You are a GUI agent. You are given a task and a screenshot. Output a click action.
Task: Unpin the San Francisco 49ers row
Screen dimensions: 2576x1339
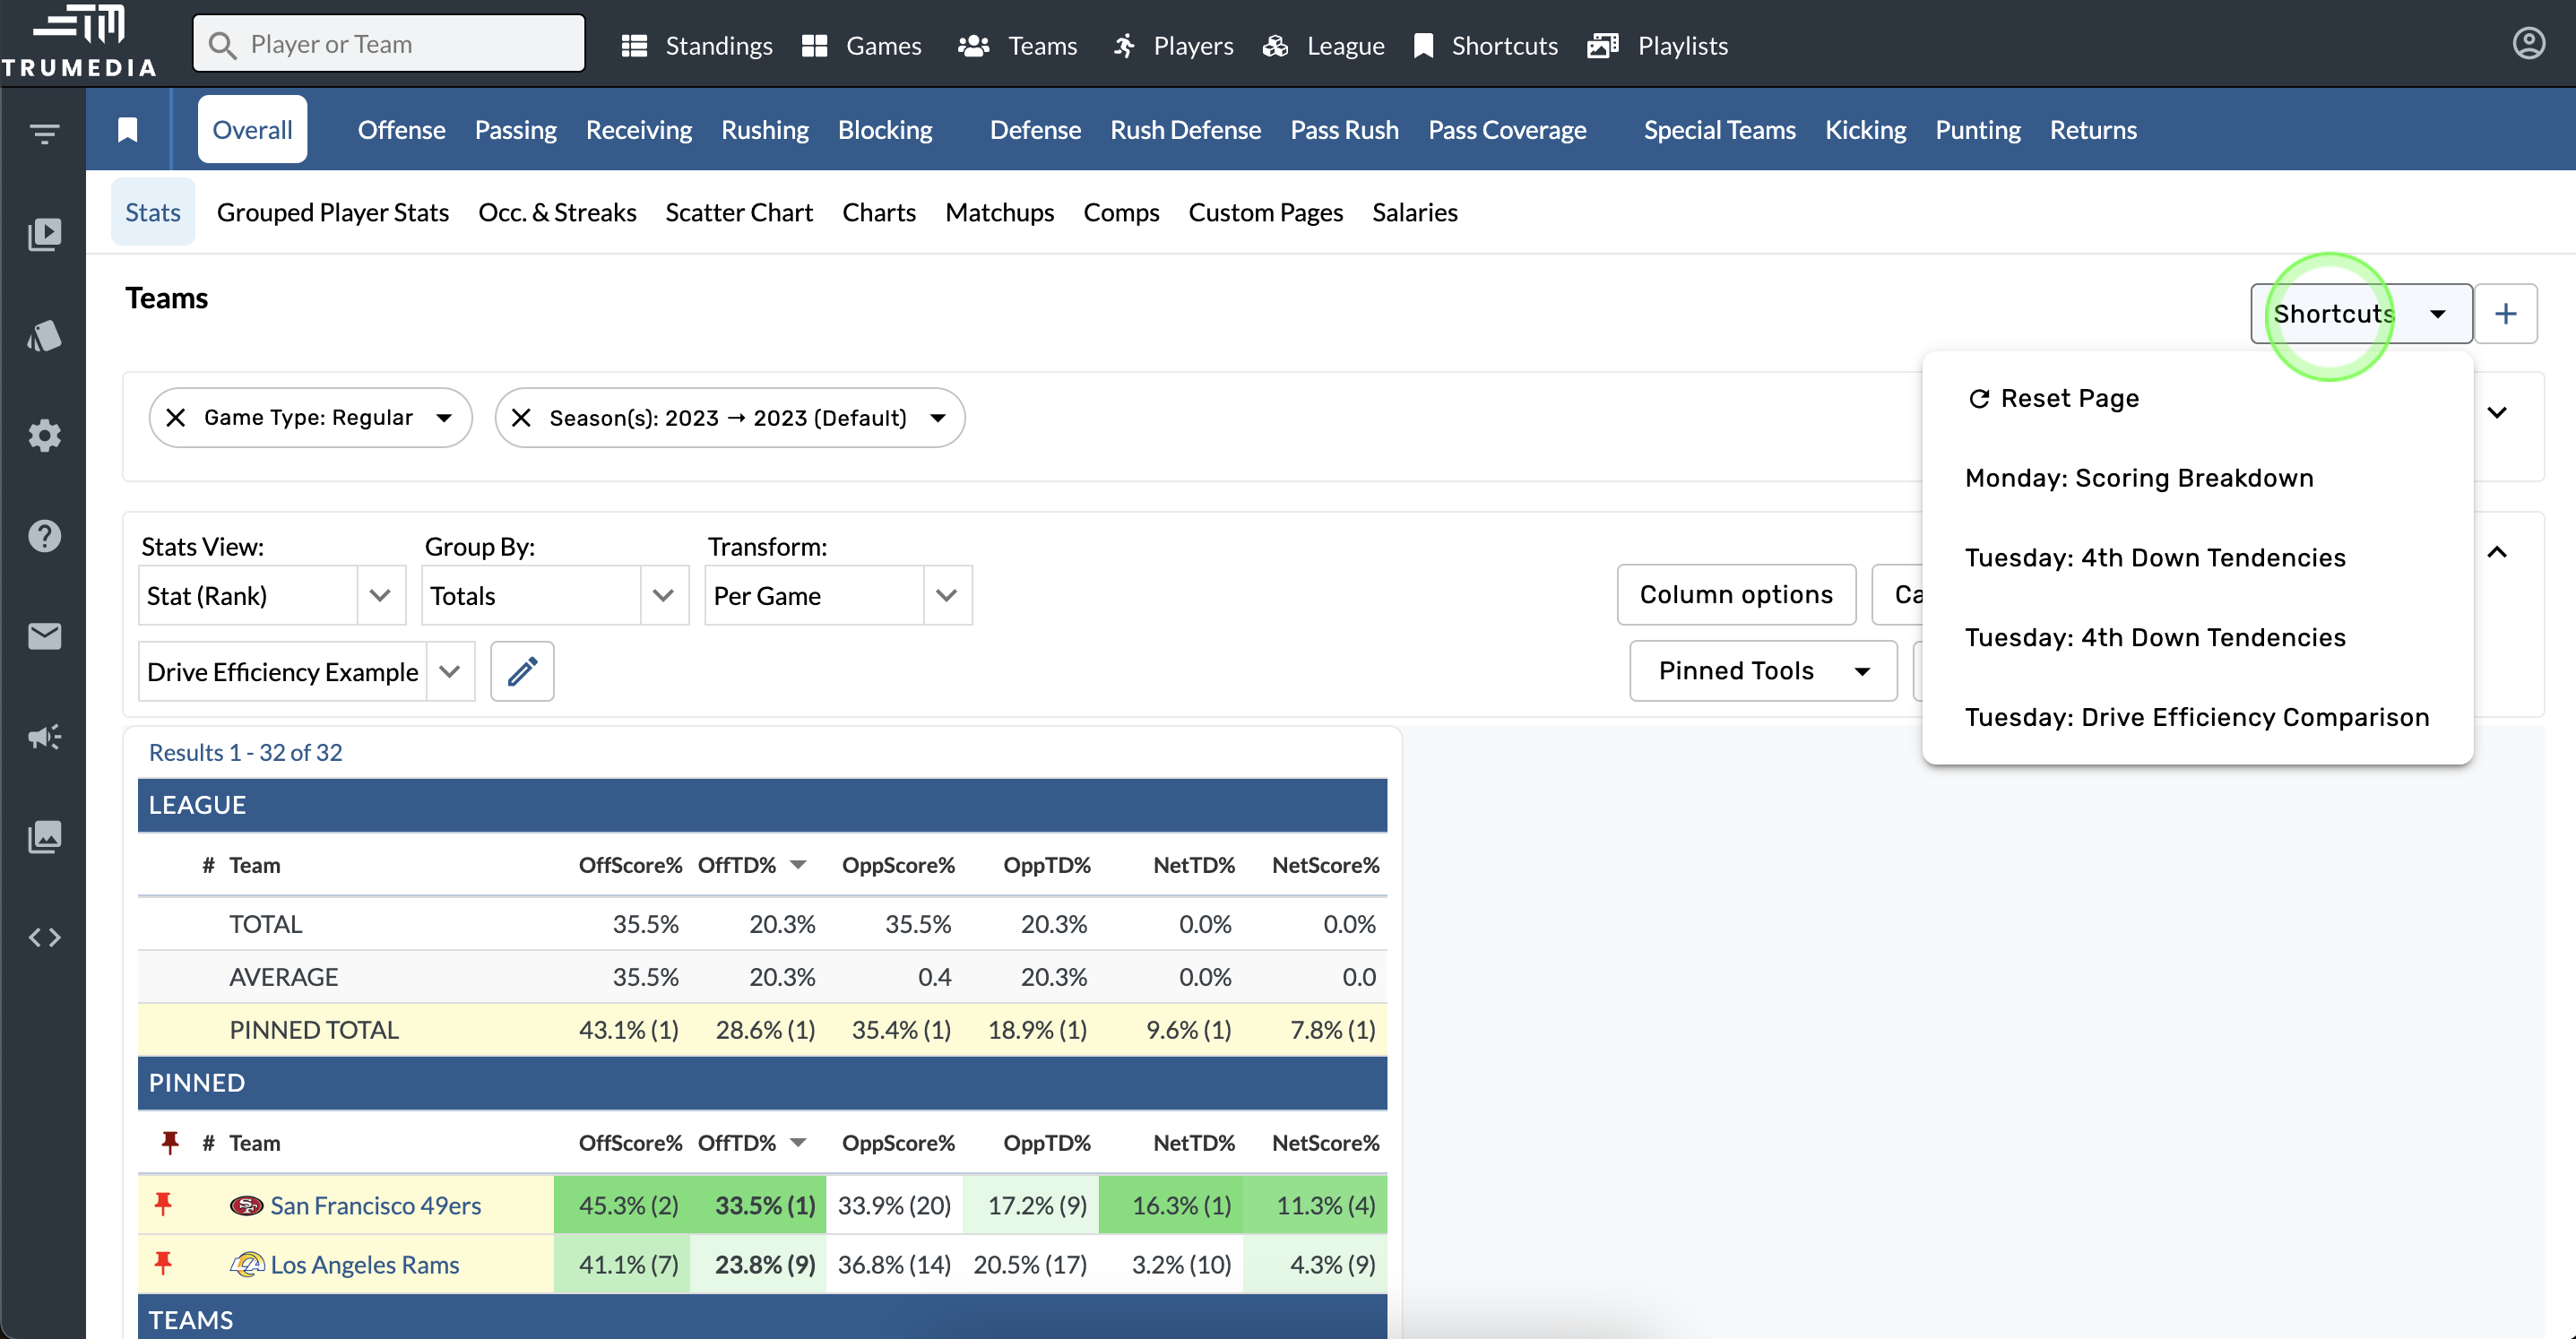click(x=164, y=1204)
